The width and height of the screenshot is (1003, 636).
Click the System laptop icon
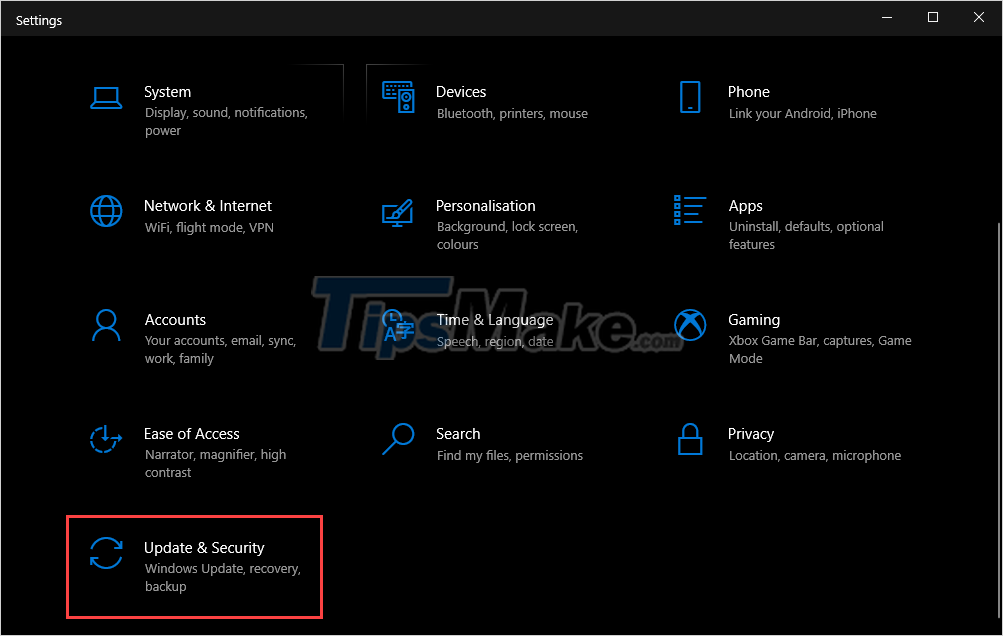[x=106, y=97]
